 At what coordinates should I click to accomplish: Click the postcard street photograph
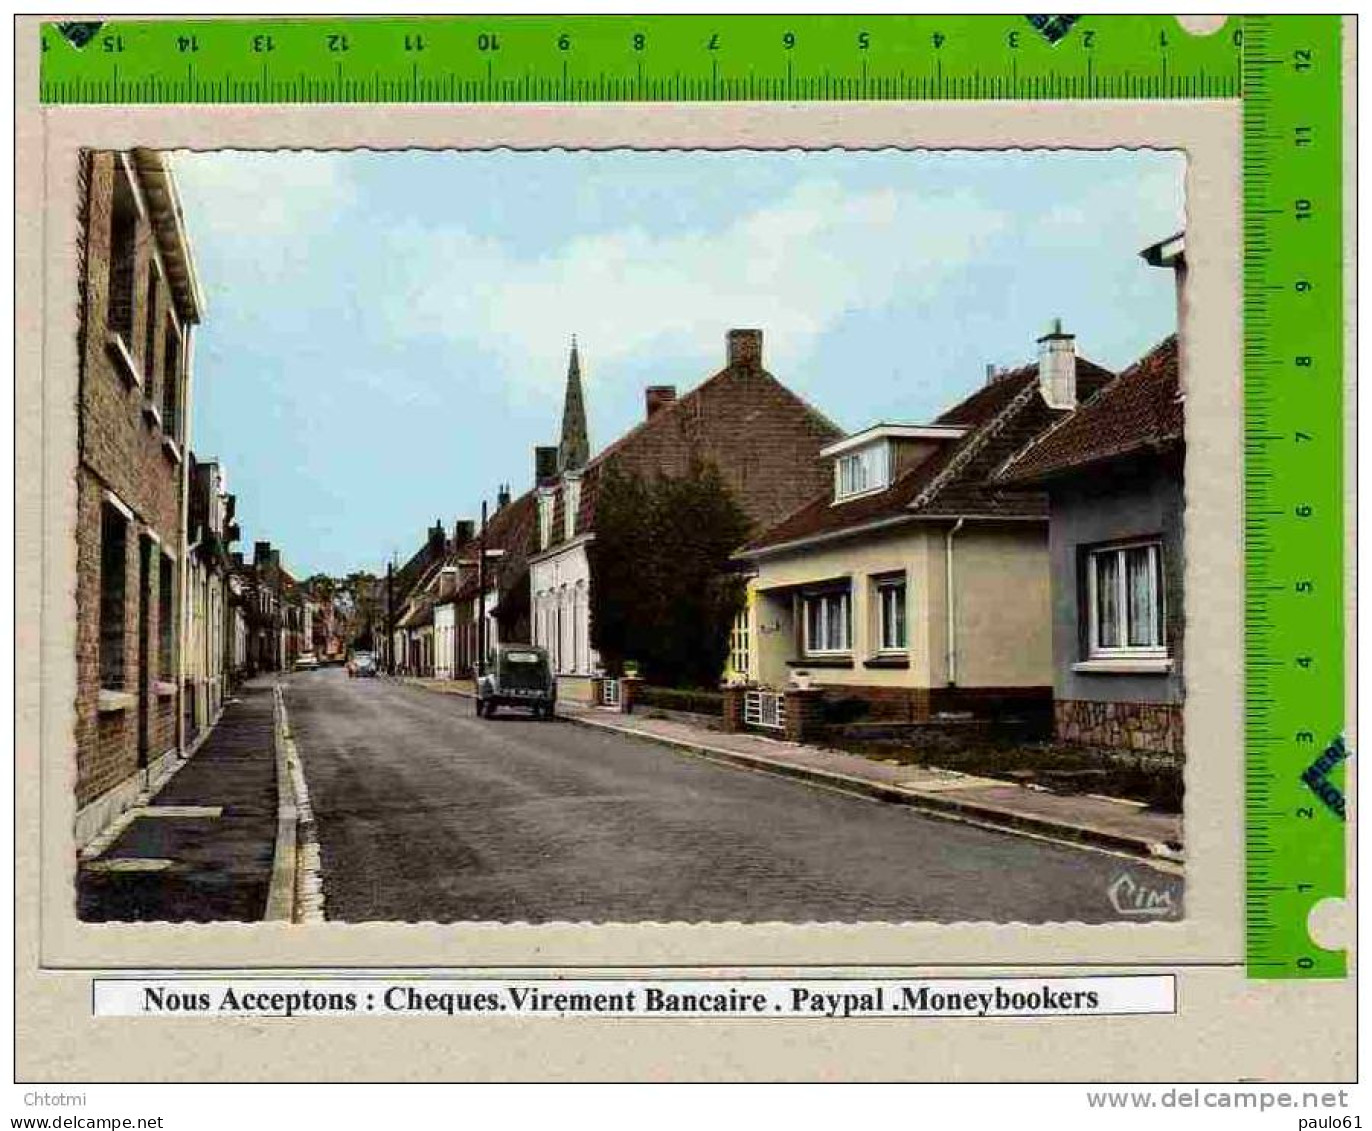(631, 535)
